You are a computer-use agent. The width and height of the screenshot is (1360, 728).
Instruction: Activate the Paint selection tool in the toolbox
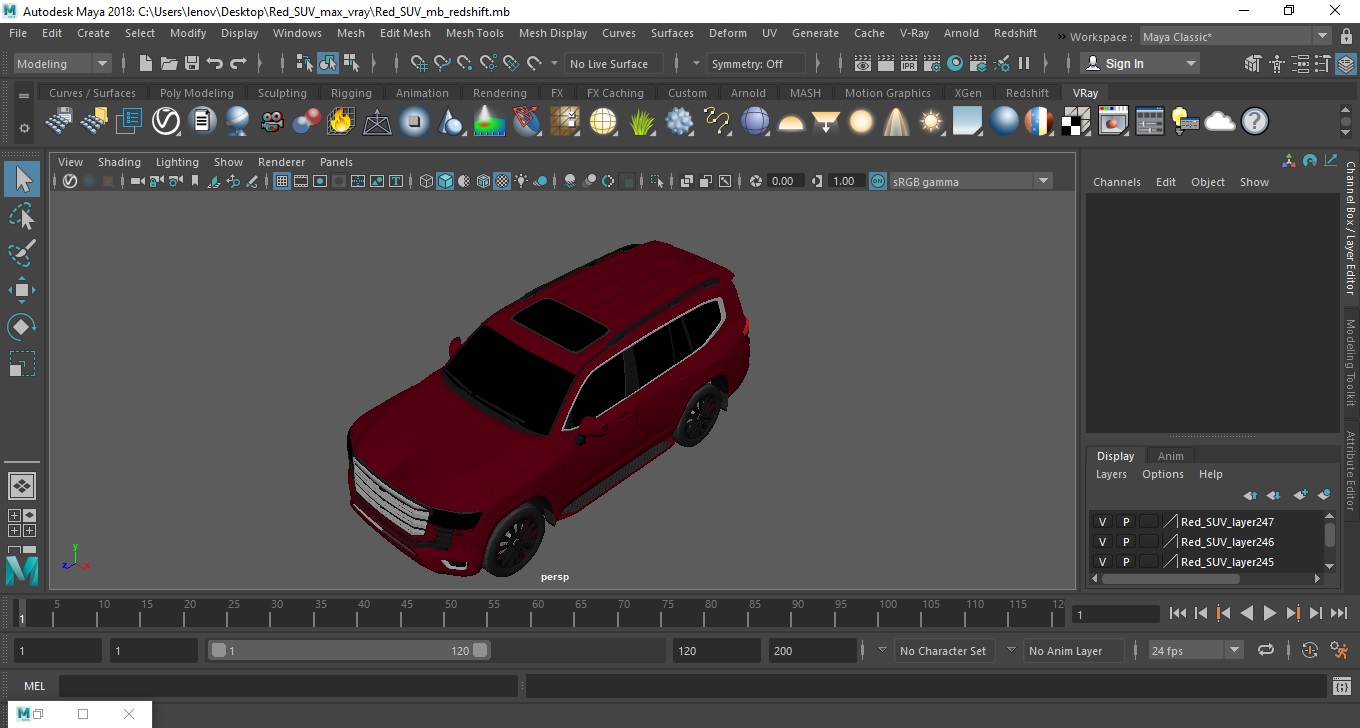click(x=22, y=253)
